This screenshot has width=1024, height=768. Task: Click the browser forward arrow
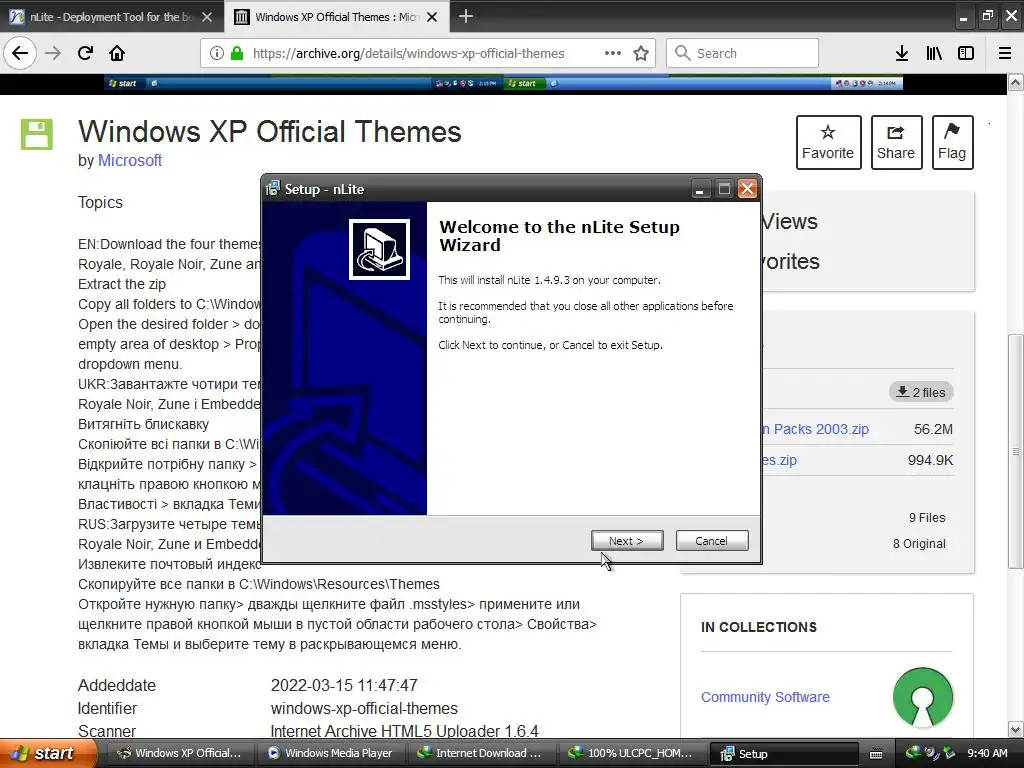tap(53, 54)
